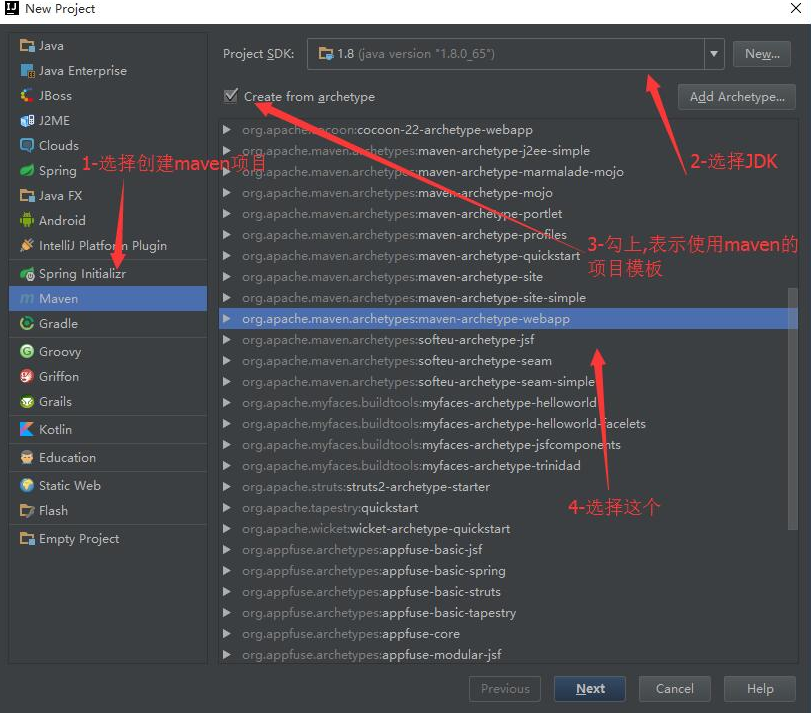
Task: Open the Help button
Action: click(x=760, y=689)
